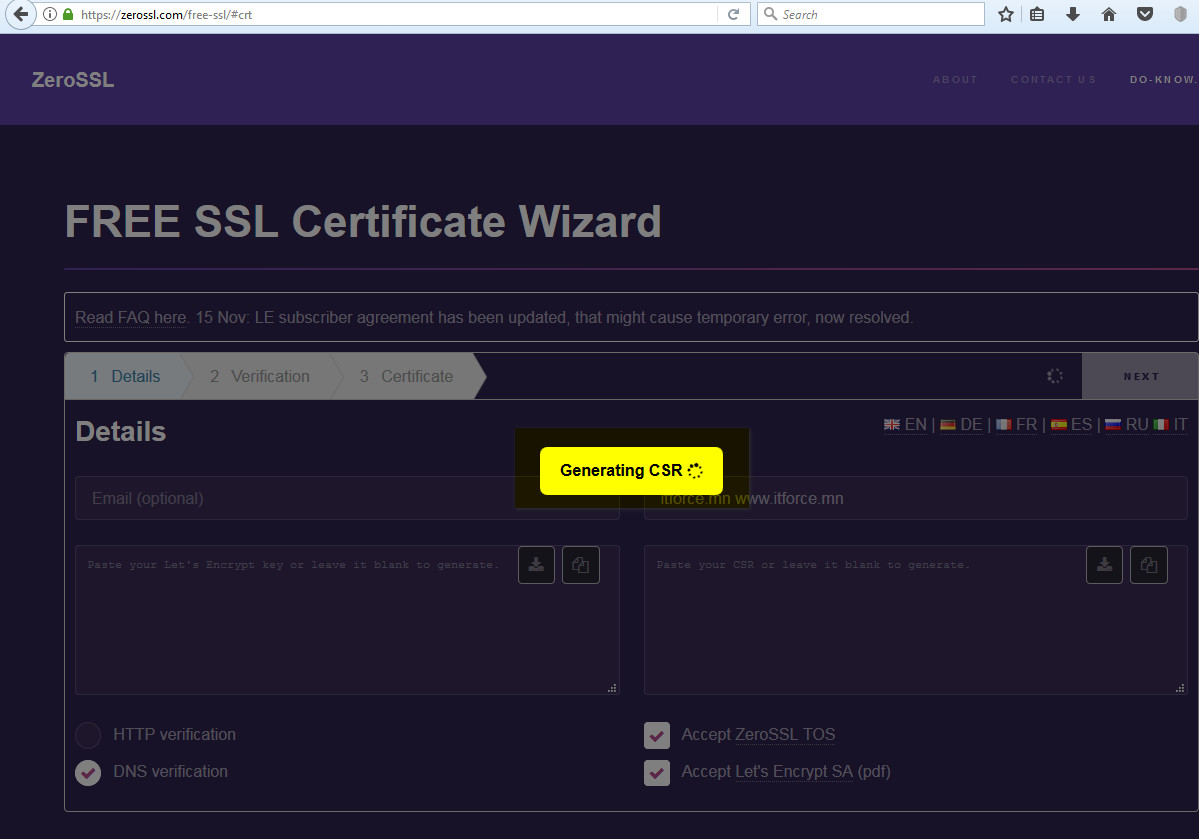Open step 2 Verification tab
Viewport: 1199px width, 839px height.
click(x=260, y=376)
